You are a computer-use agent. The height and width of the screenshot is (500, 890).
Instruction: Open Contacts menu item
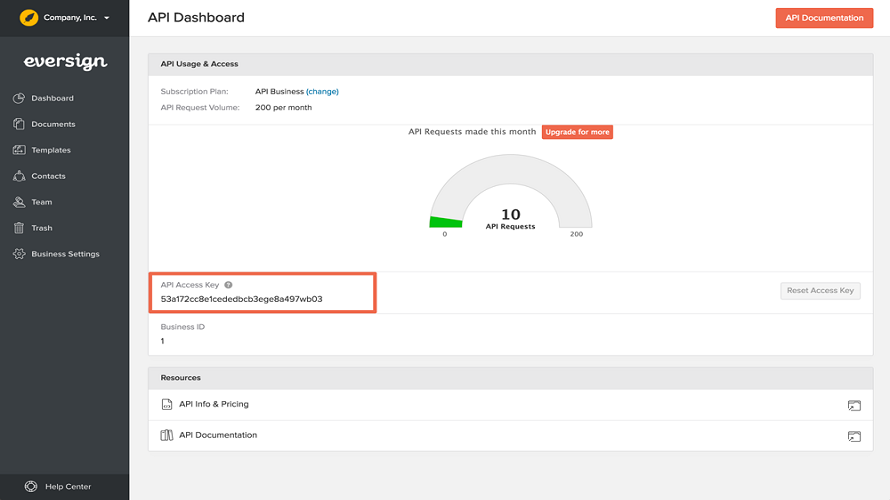(x=48, y=176)
